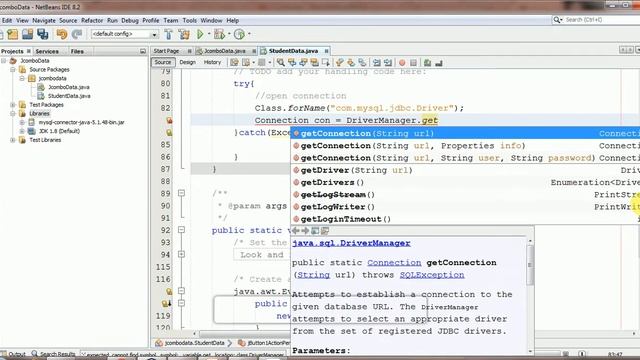This screenshot has width=640, height=360.
Task: Click the Debug Project icon
Action: pos(220,34)
